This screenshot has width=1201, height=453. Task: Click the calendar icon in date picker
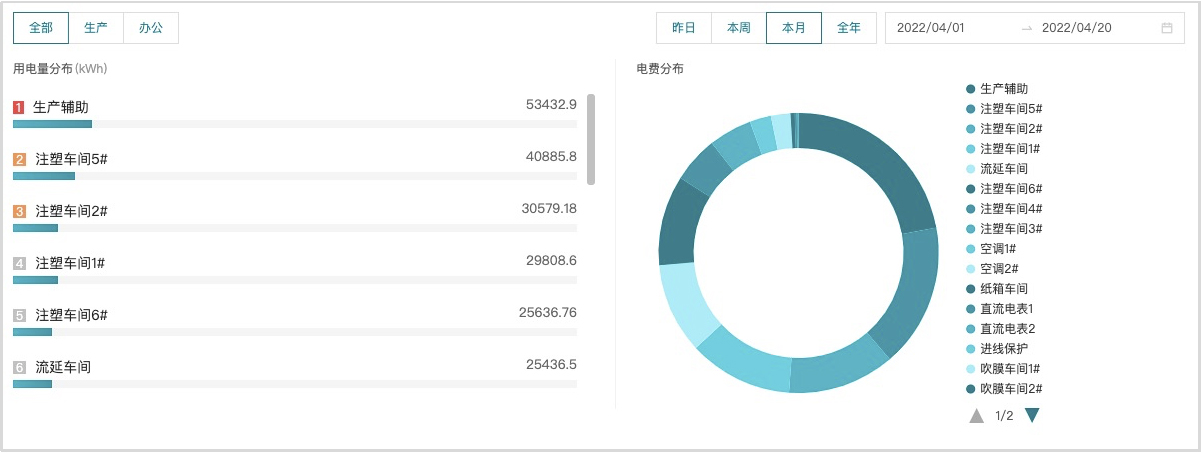click(x=1166, y=28)
